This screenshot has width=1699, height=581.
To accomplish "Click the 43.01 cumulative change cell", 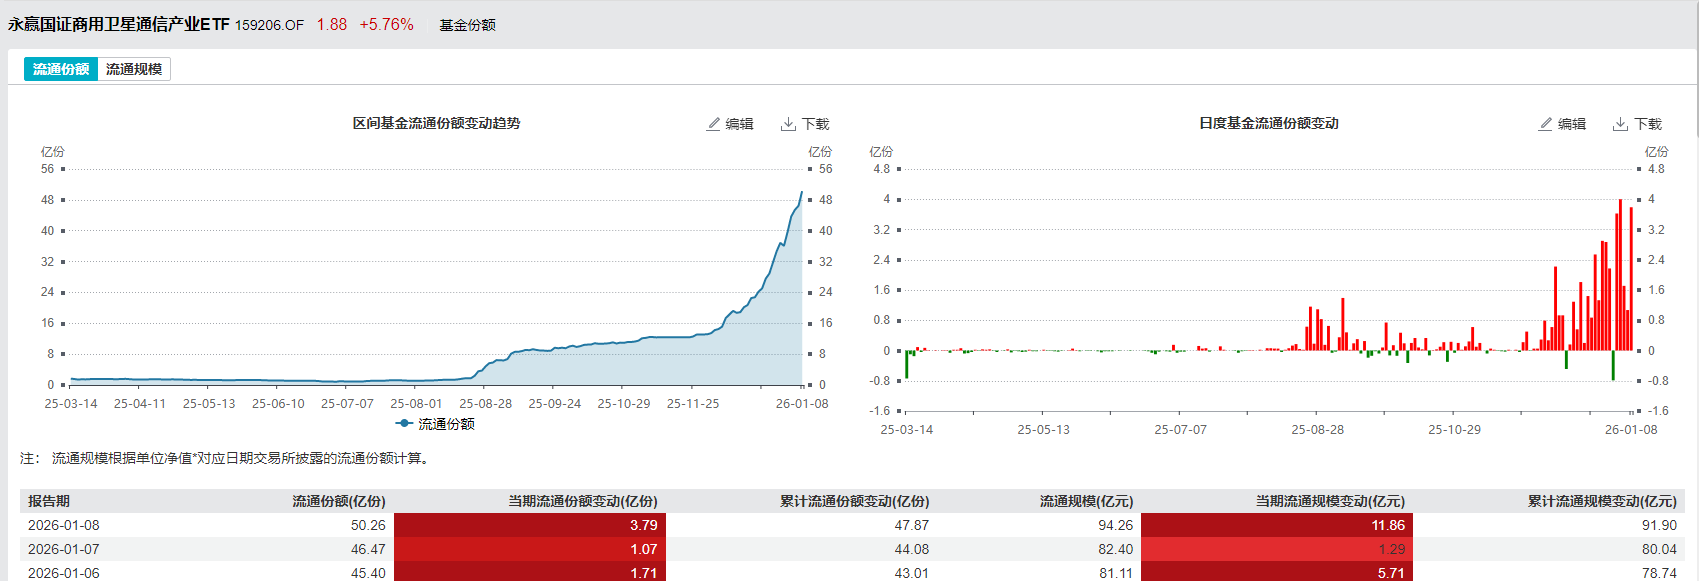I will (912, 573).
